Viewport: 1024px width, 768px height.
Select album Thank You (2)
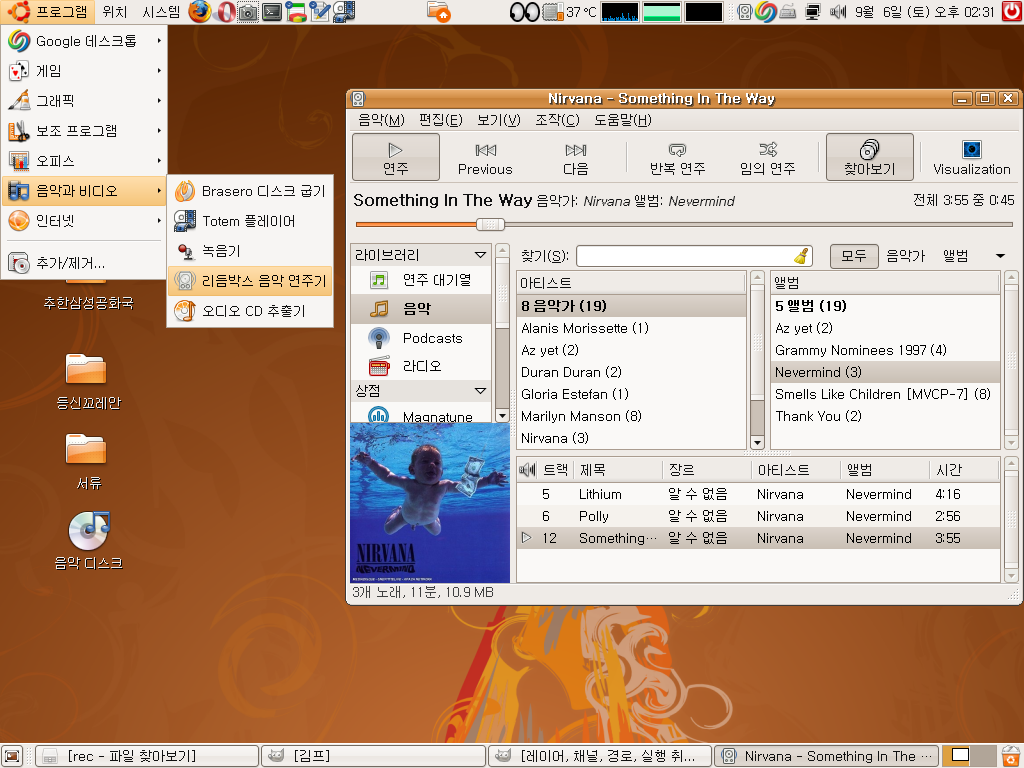(x=885, y=416)
